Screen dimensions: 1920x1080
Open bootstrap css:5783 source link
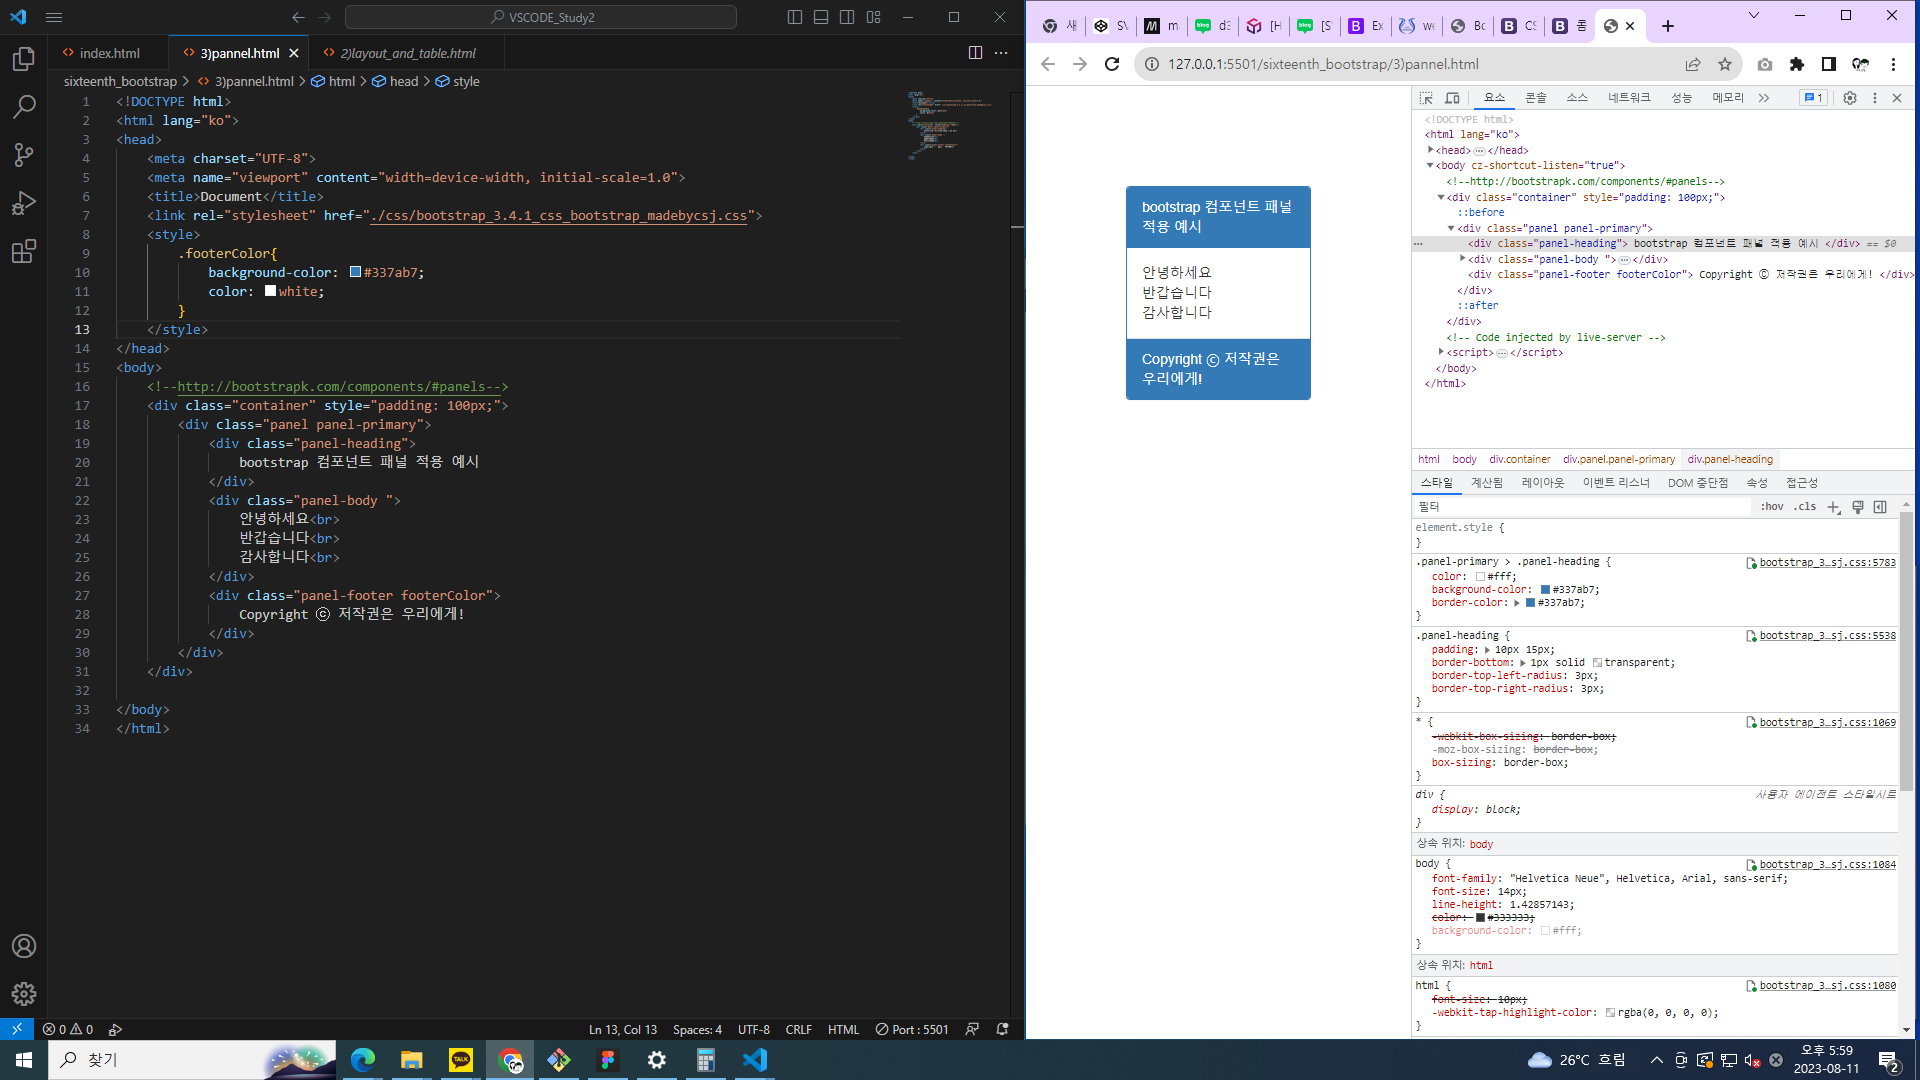[x=1826, y=563]
